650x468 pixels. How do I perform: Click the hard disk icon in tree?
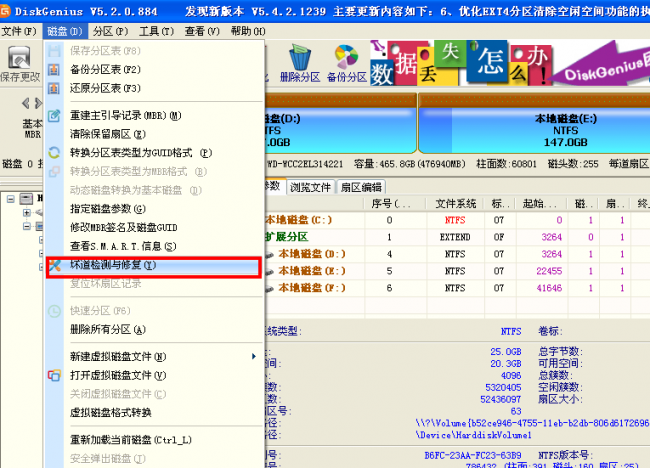(26, 199)
